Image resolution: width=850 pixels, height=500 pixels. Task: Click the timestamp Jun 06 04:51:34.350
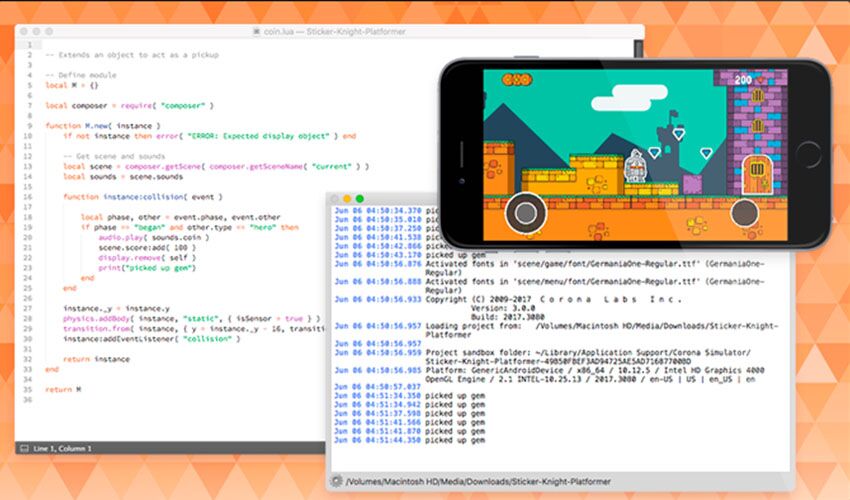(377, 396)
